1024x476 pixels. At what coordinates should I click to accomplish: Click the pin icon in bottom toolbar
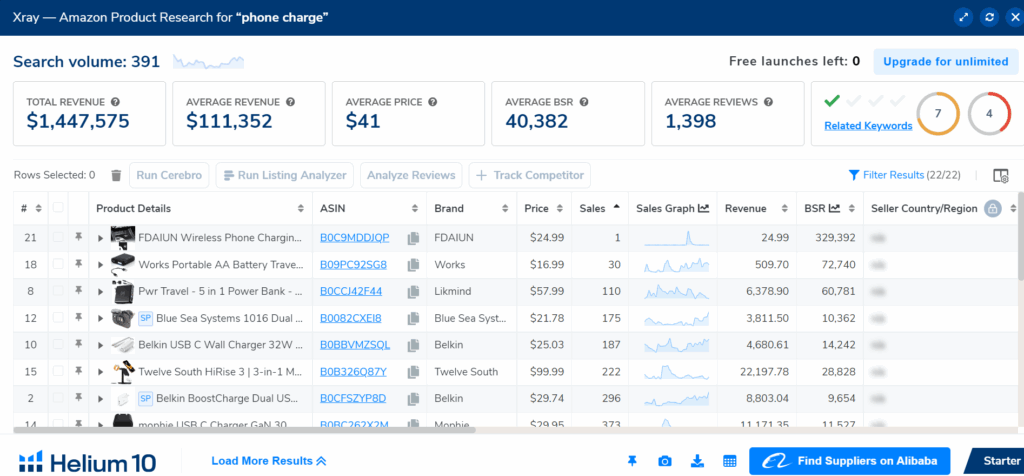(632, 461)
